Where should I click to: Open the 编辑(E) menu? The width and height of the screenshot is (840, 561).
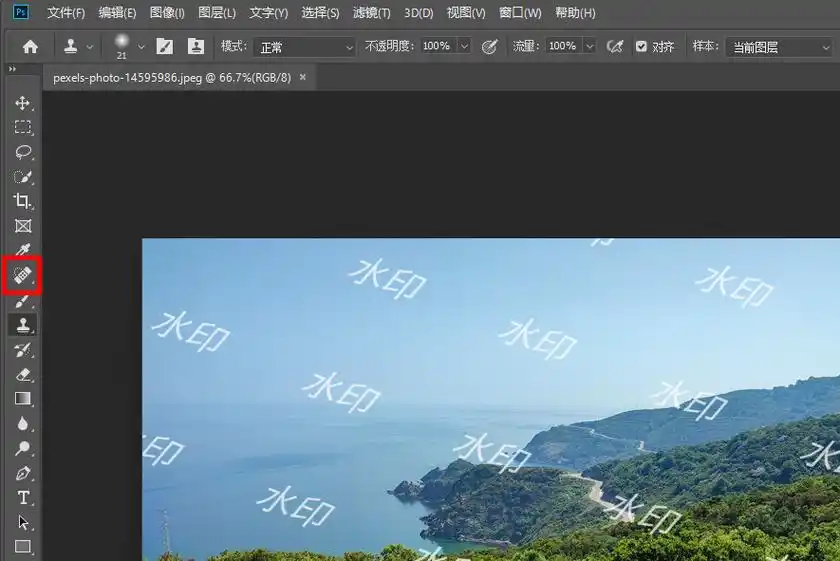click(117, 13)
